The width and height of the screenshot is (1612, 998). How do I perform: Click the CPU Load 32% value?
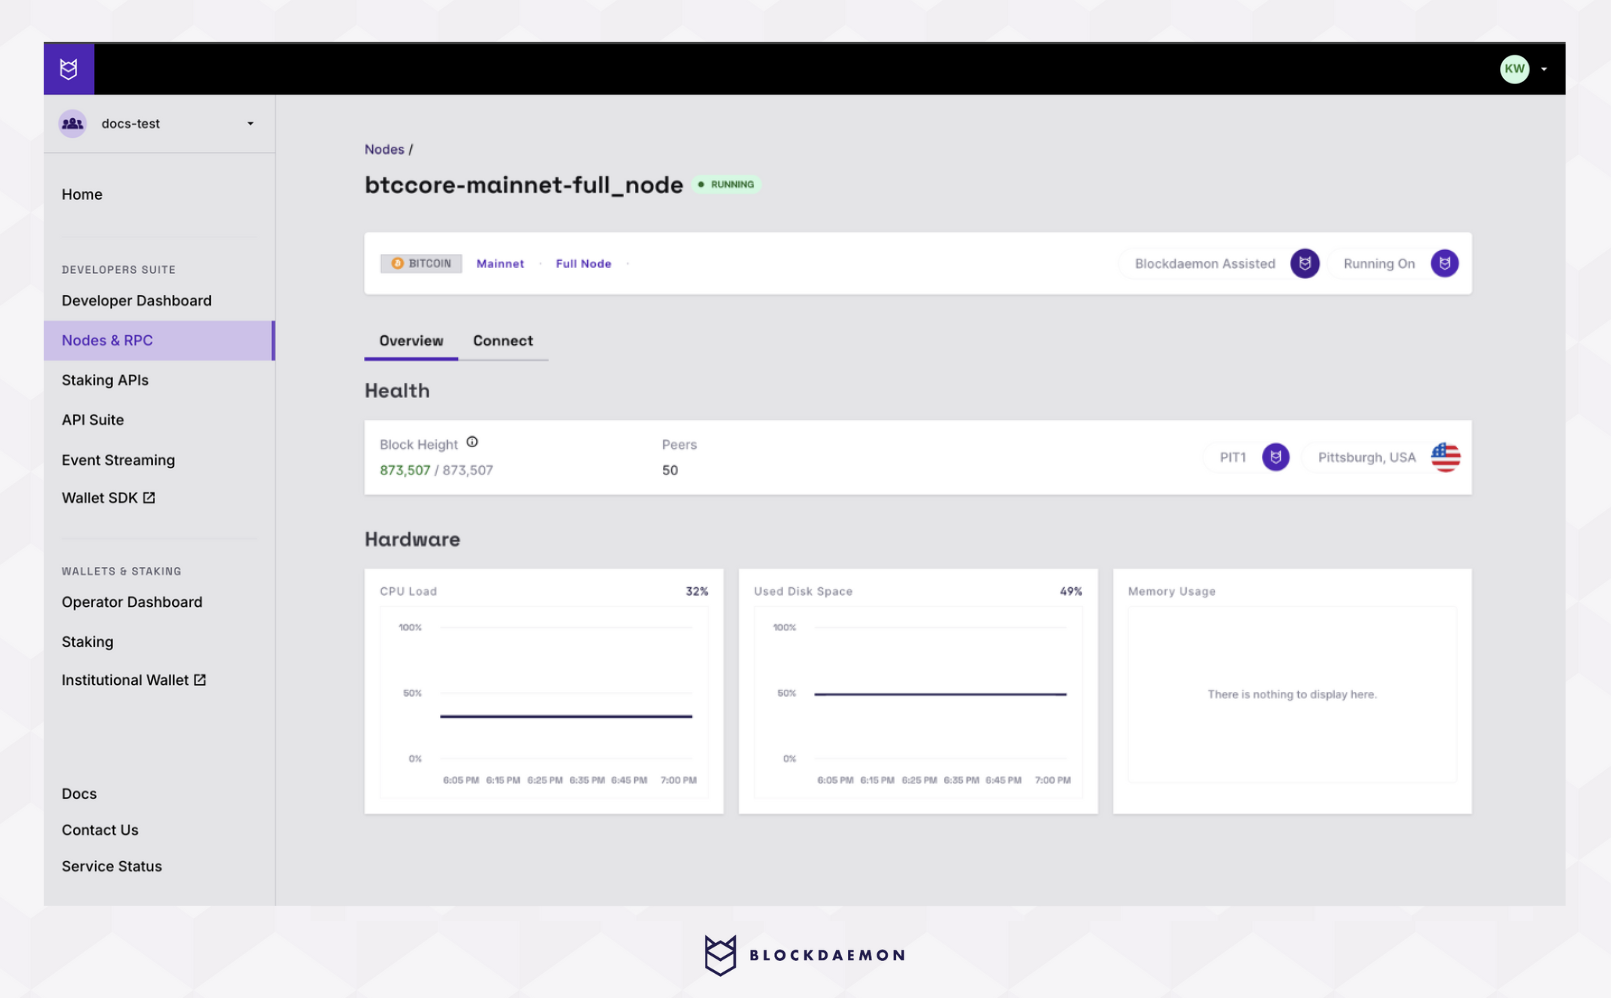[x=697, y=592]
